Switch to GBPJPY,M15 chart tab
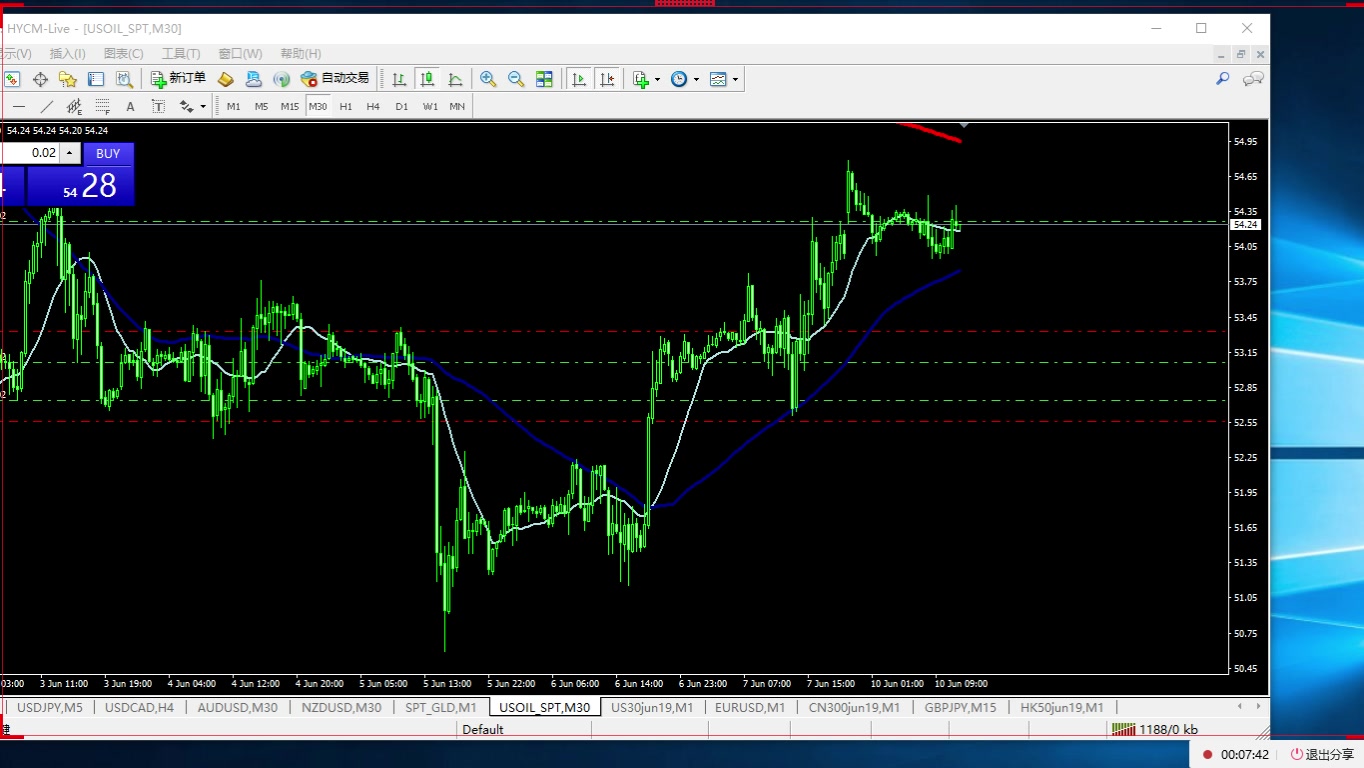 tap(960, 707)
